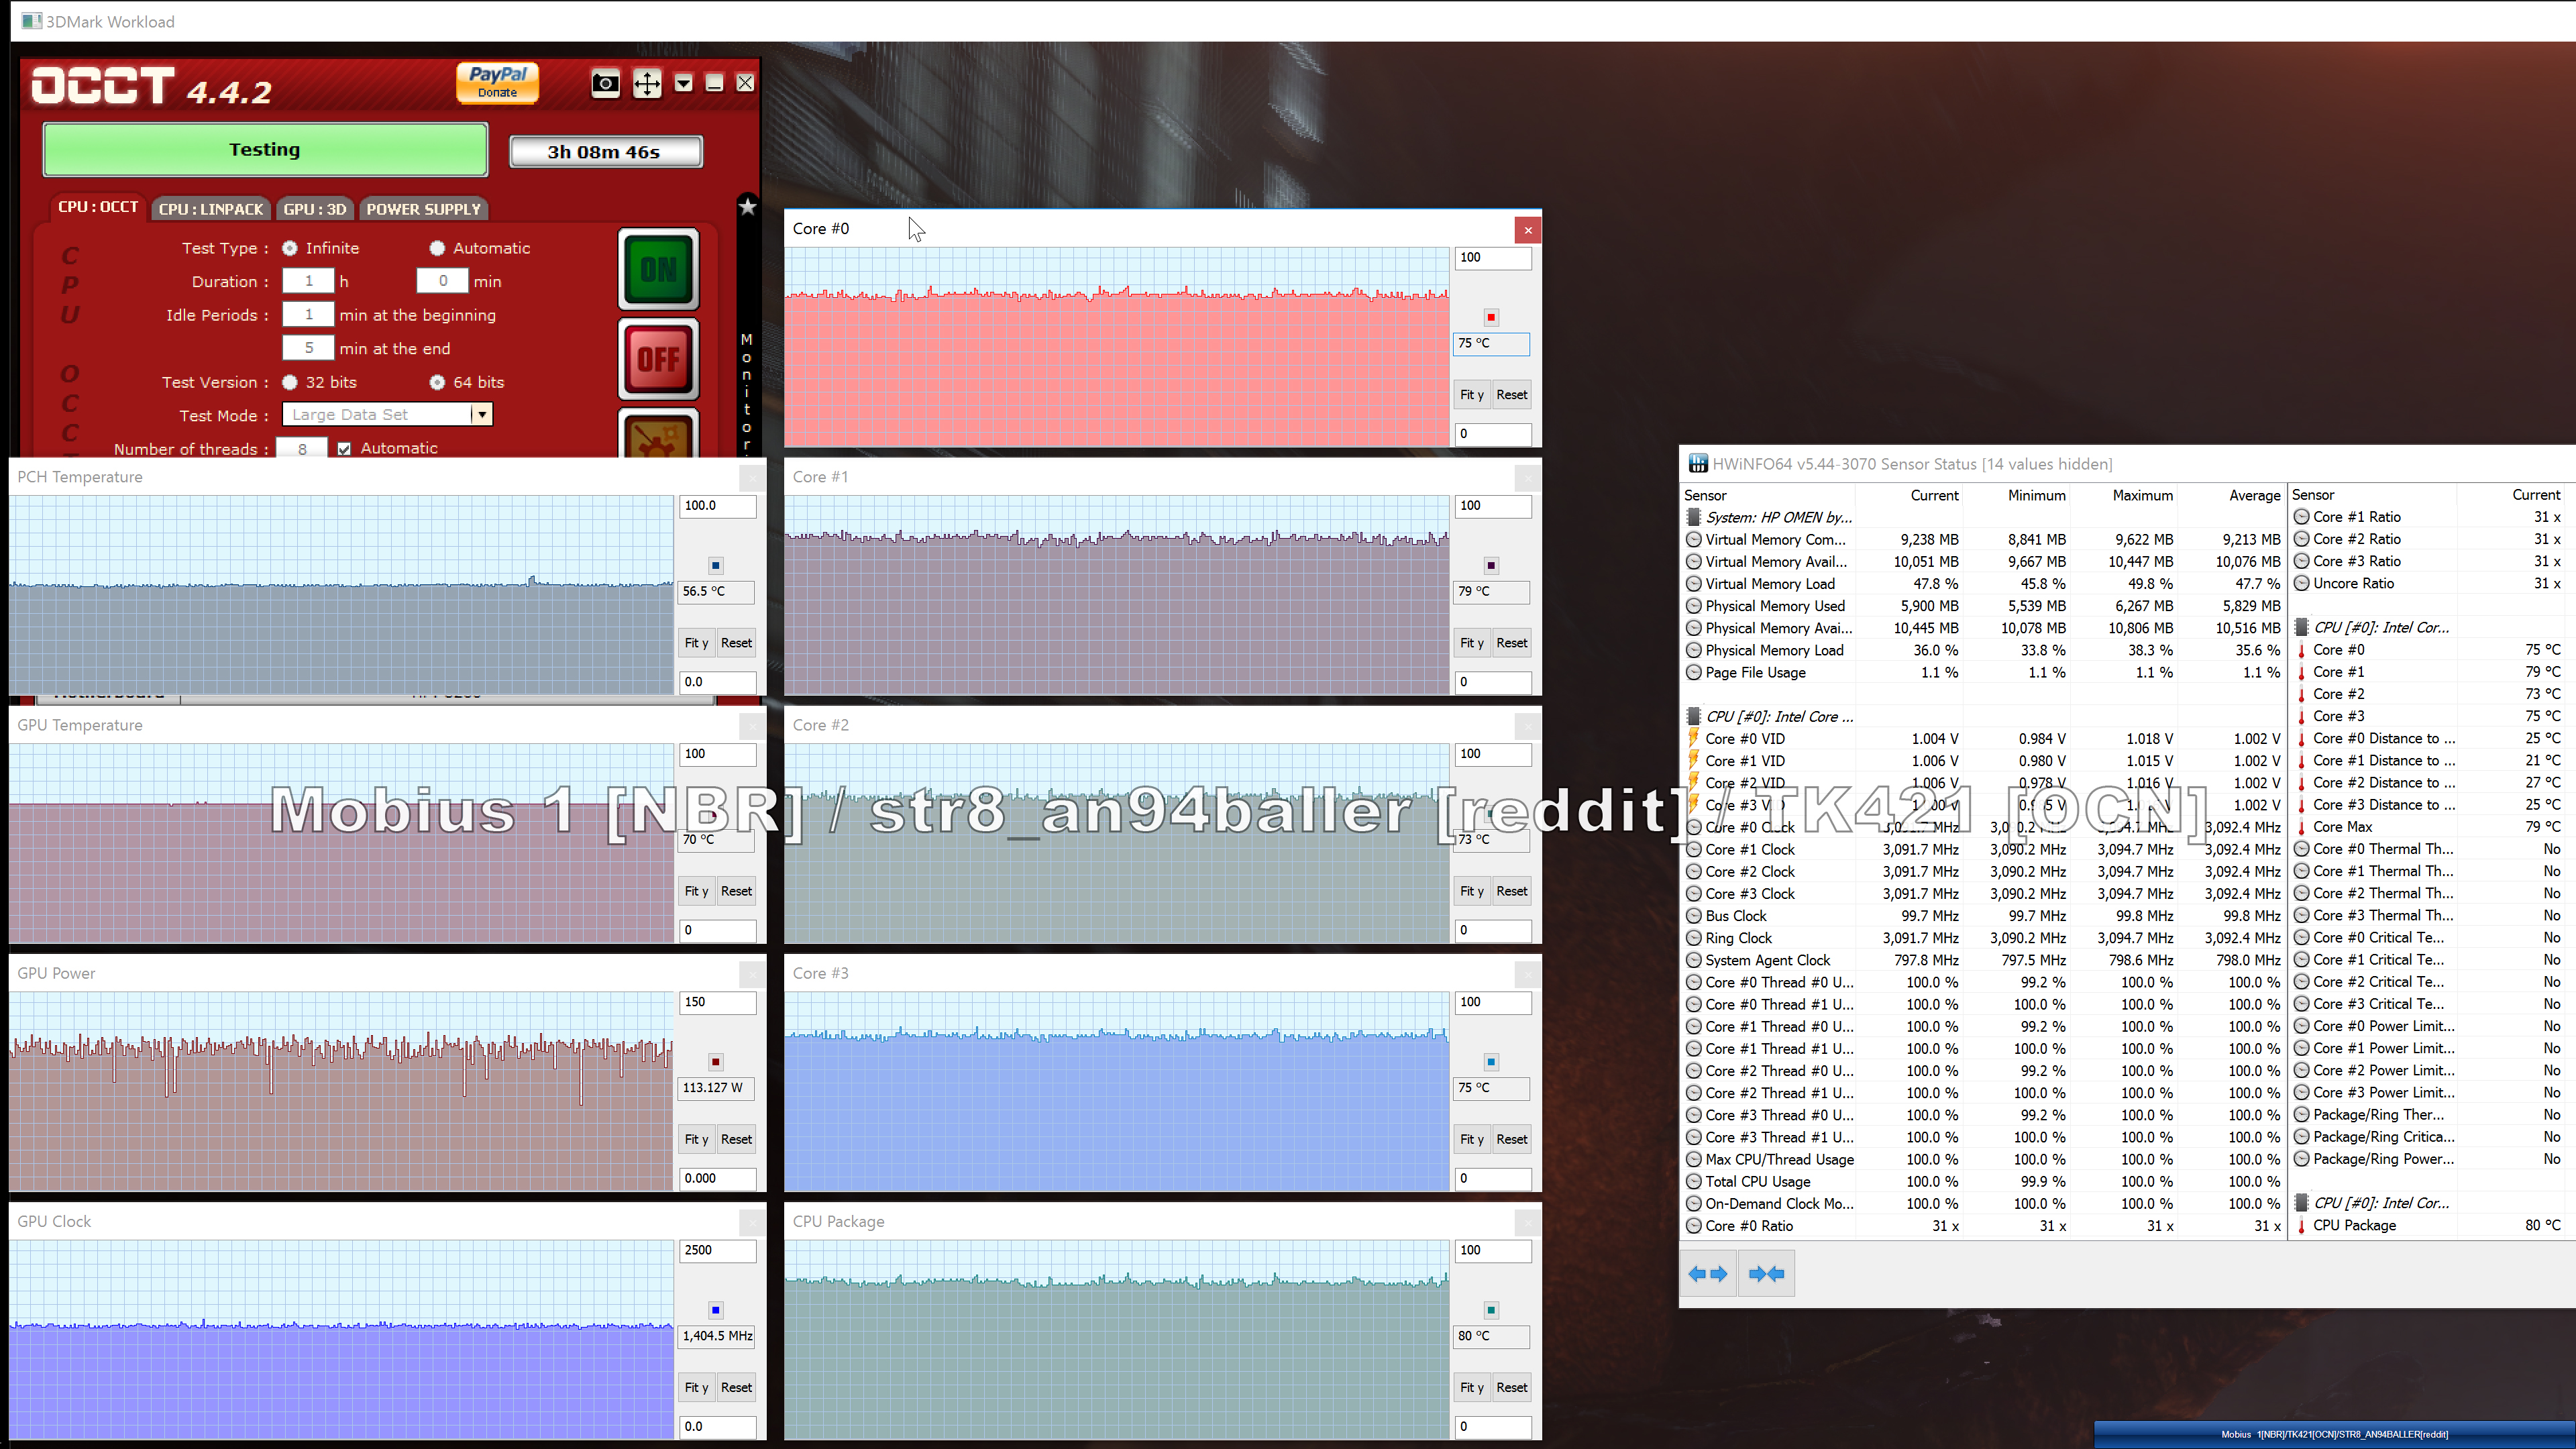Select Infinite test type radio button
2576x1449 pixels.
(x=290, y=248)
